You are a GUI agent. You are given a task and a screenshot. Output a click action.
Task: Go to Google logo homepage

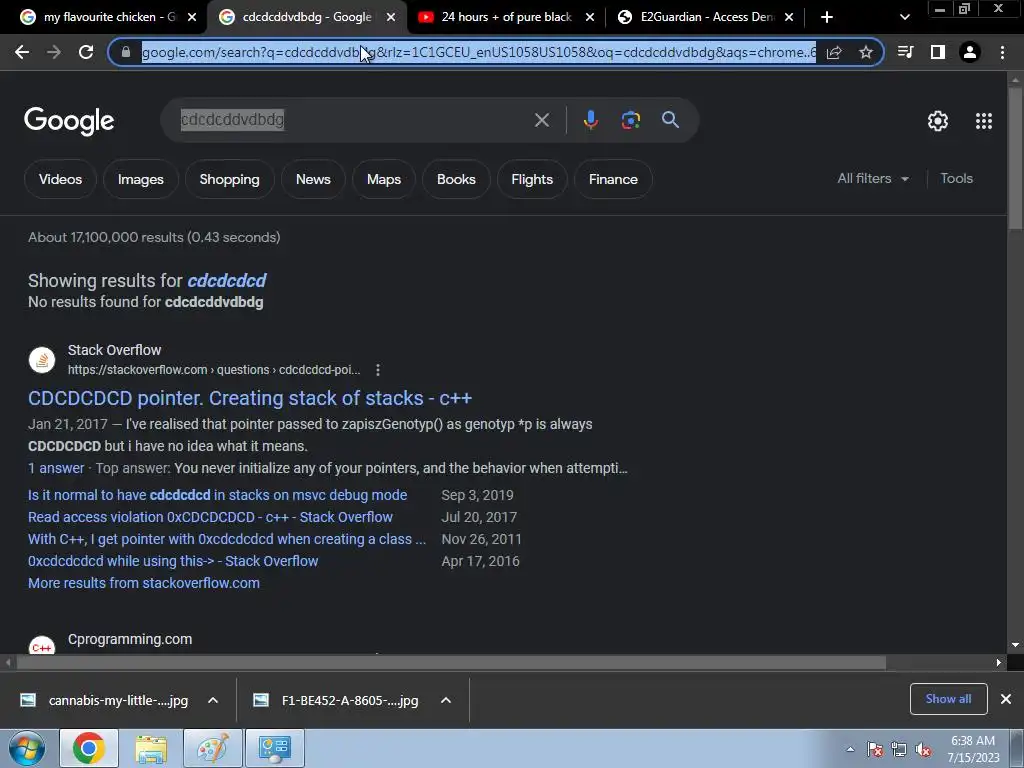pyautogui.click(x=69, y=121)
